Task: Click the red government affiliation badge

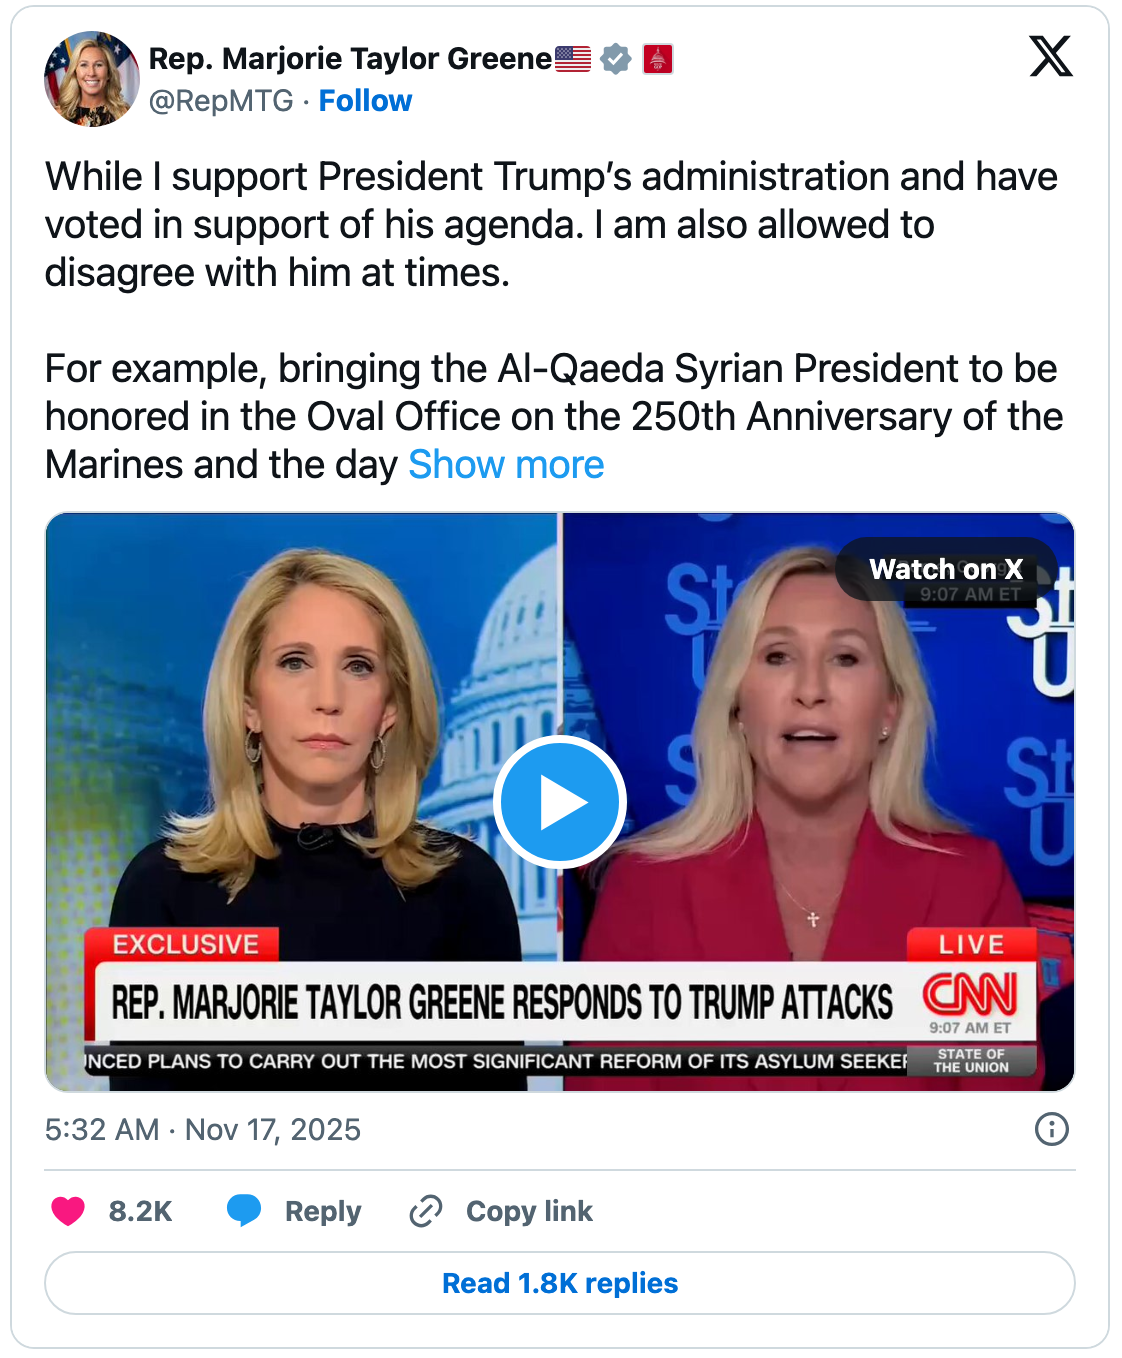Action: [657, 59]
